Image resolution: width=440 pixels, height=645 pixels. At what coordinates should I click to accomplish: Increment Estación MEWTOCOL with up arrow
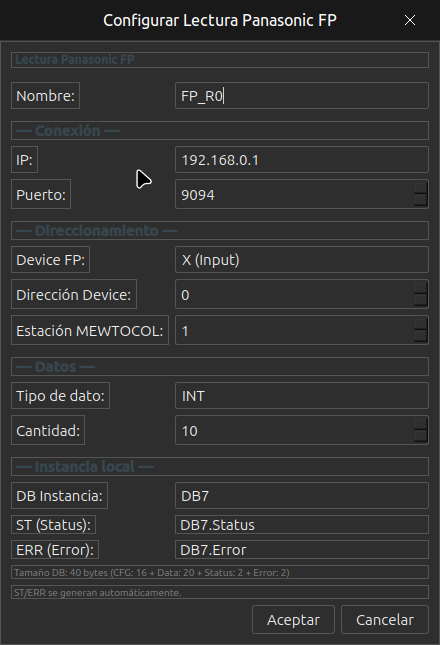(421, 324)
